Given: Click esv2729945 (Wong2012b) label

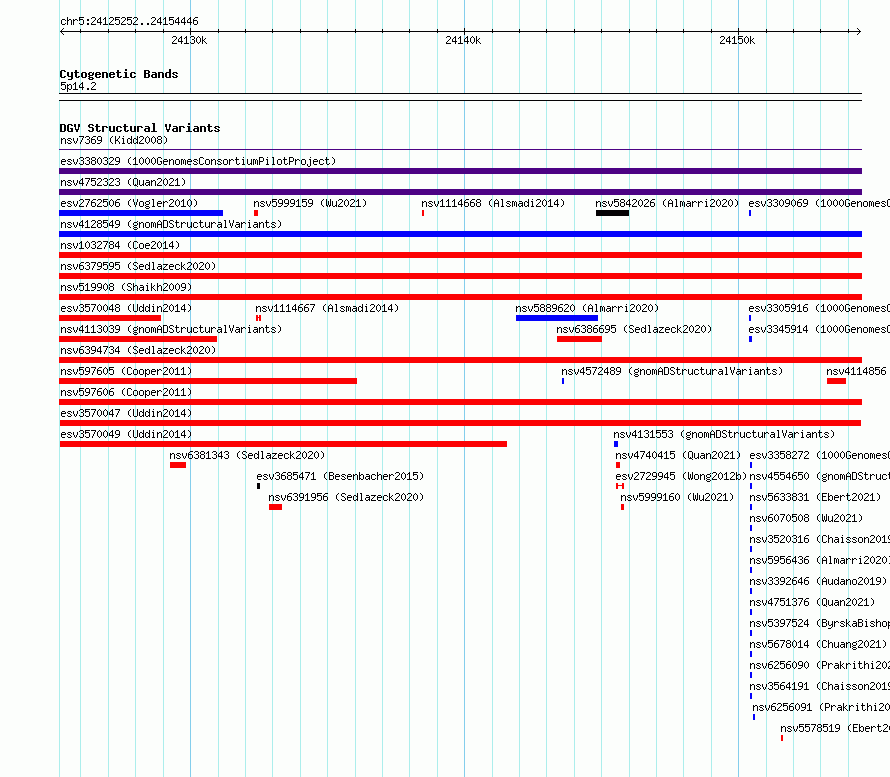Looking at the screenshot, I should click(x=681, y=476).
